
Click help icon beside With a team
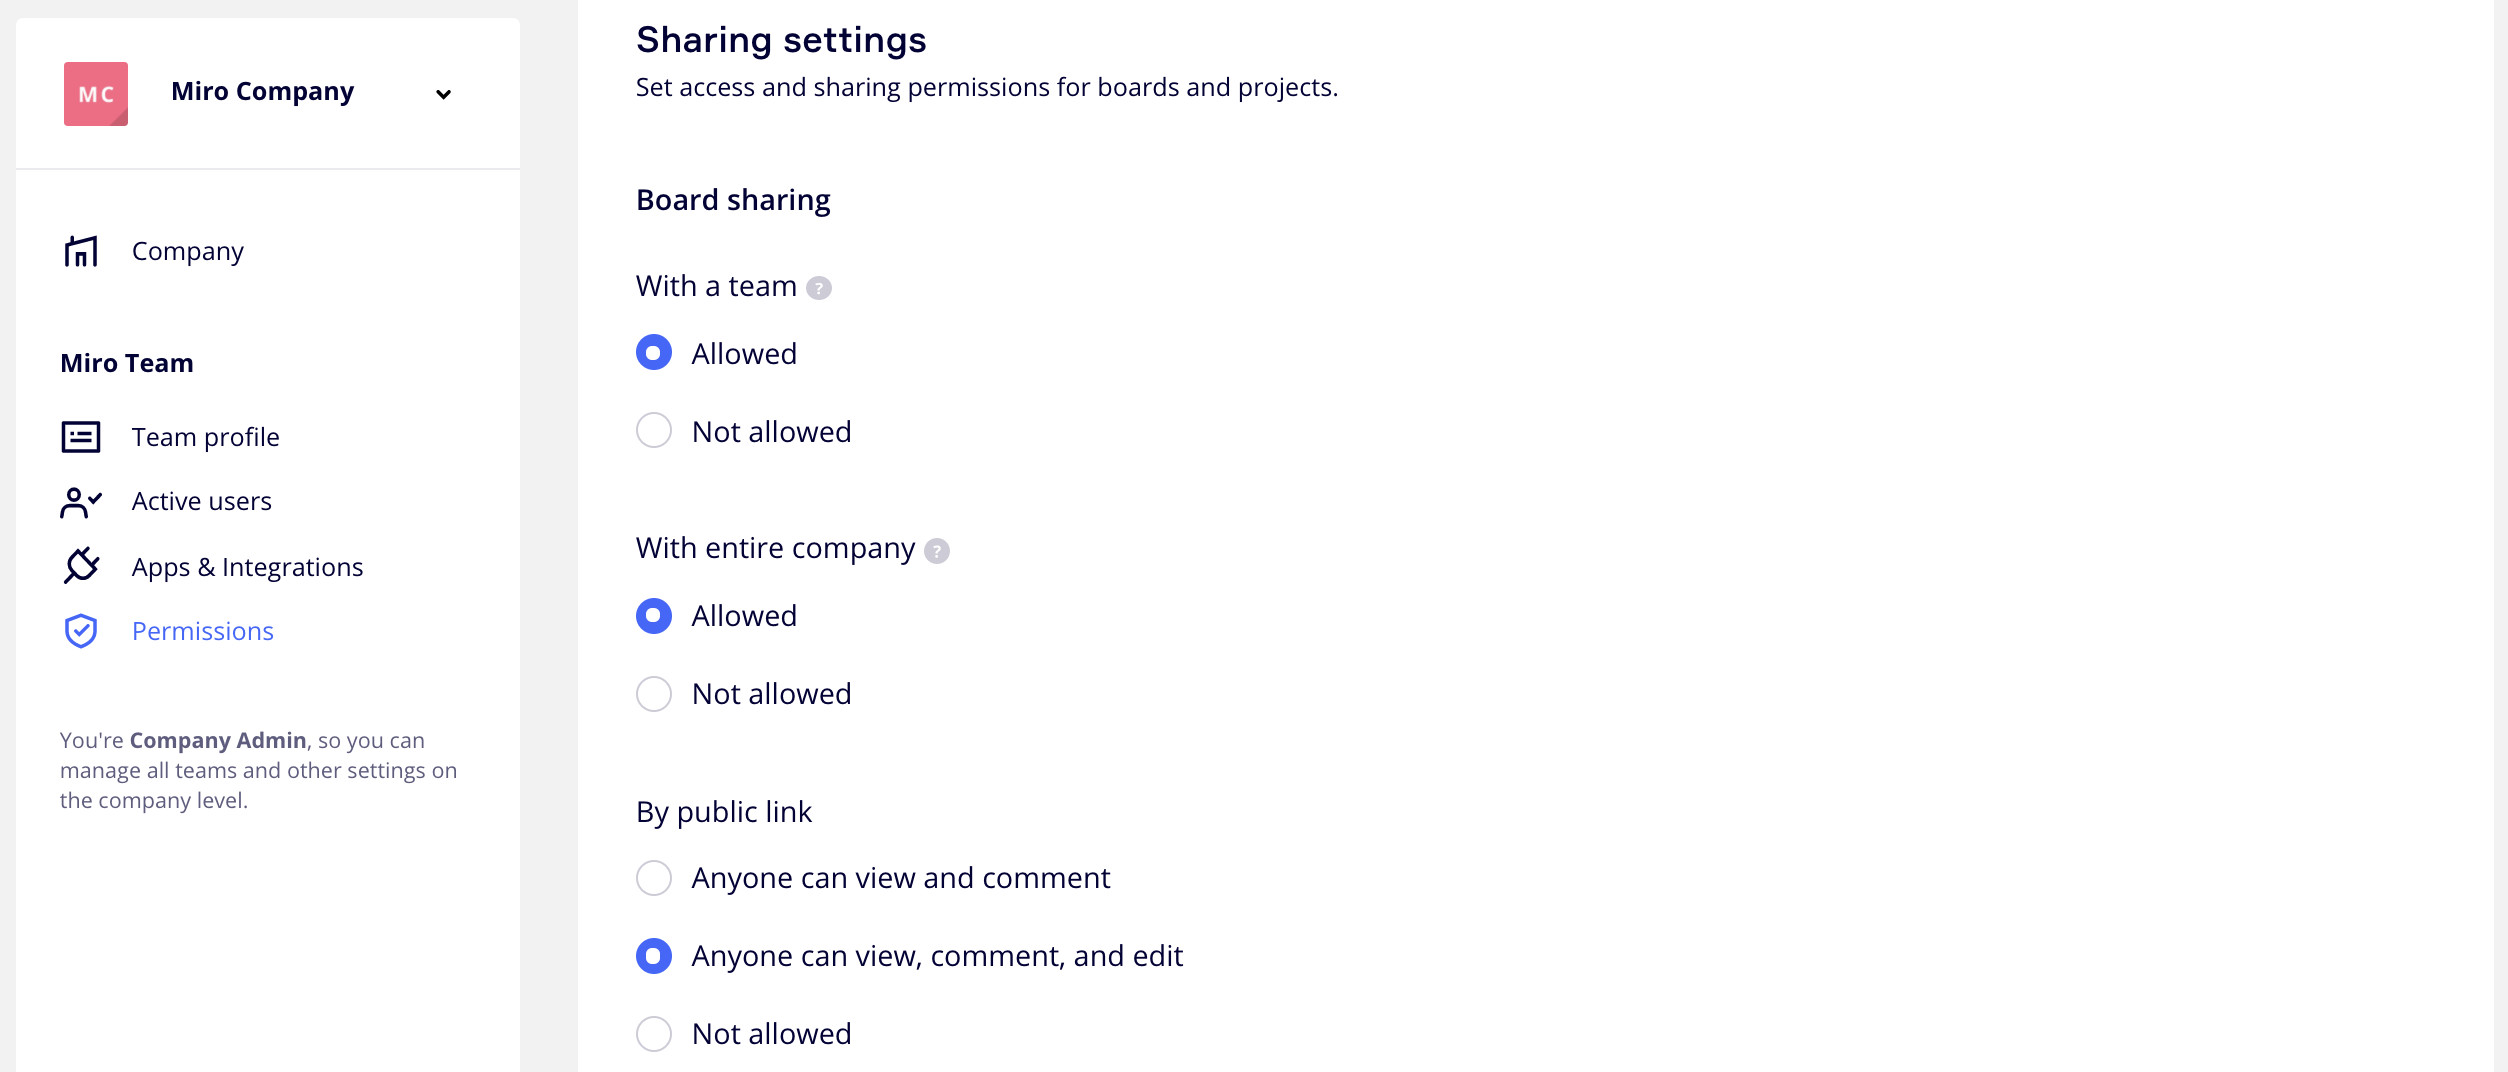coord(819,288)
